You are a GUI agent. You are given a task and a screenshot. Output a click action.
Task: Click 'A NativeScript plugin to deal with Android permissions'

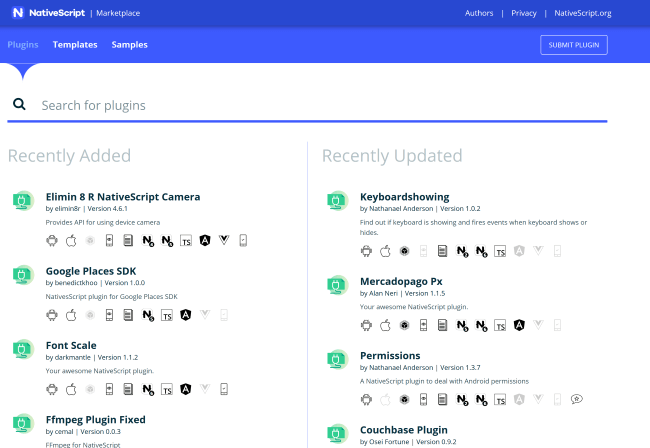point(444,381)
